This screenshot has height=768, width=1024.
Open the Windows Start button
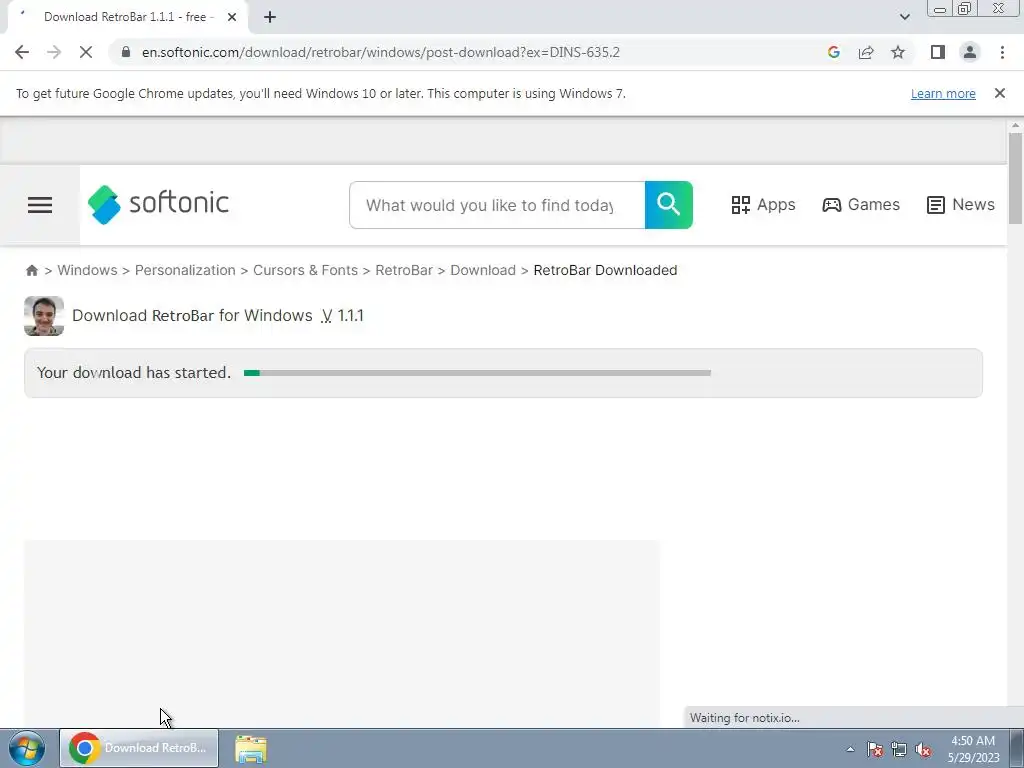(27, 748)
